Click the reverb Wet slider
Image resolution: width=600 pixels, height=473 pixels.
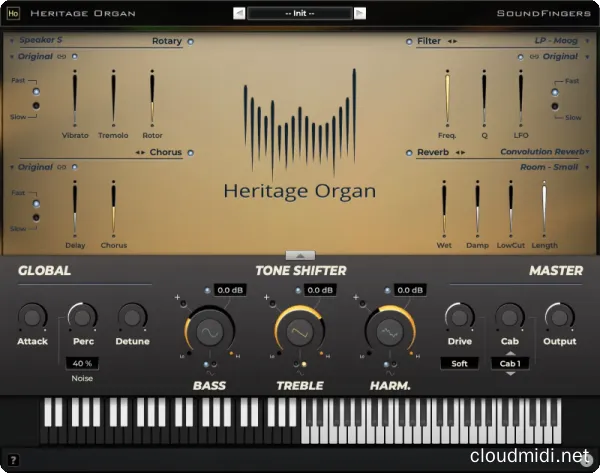[x=444, y=209]
